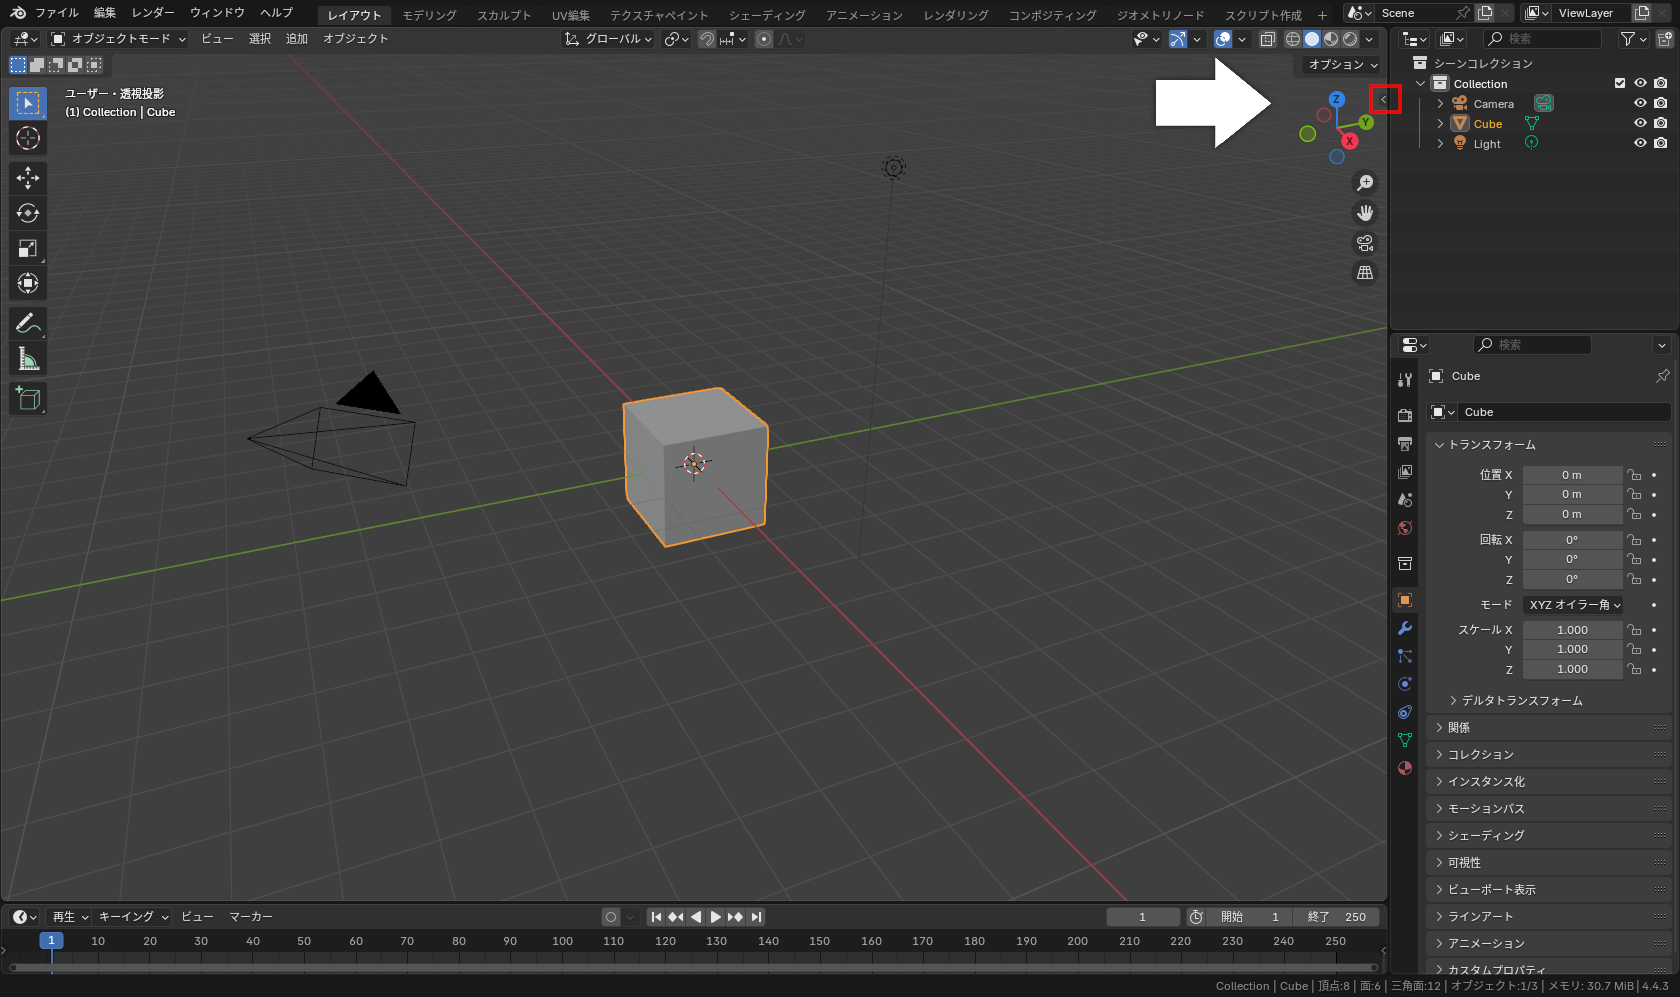Uncheck the Collection exclude checkbox
This screenshot has width=1680, height=997.
coord(1620,83)
